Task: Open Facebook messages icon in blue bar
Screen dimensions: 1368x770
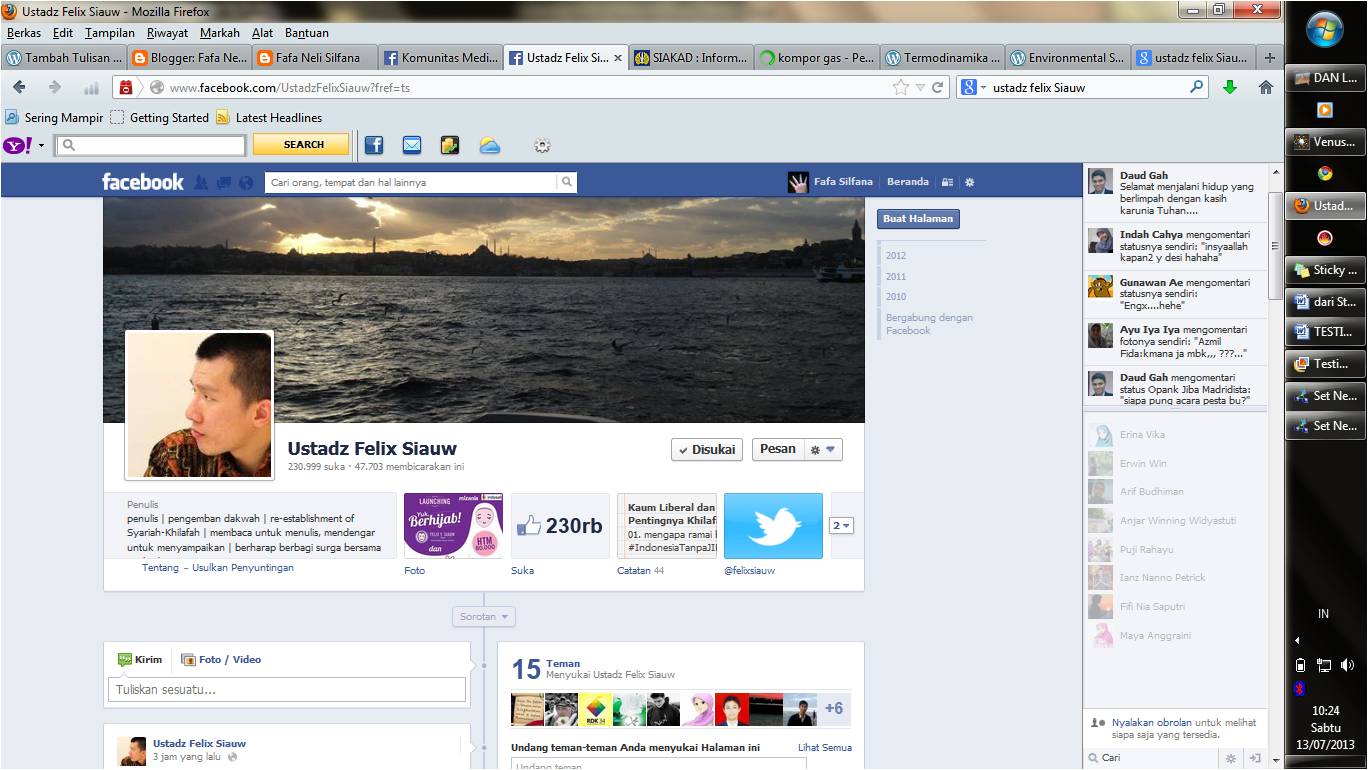Action: pos(222,183)
